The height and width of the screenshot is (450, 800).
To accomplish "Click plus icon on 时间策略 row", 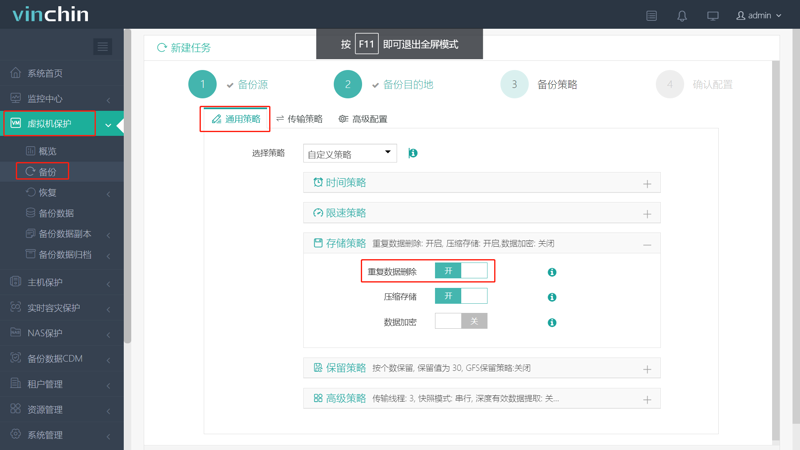I will 647,184.
